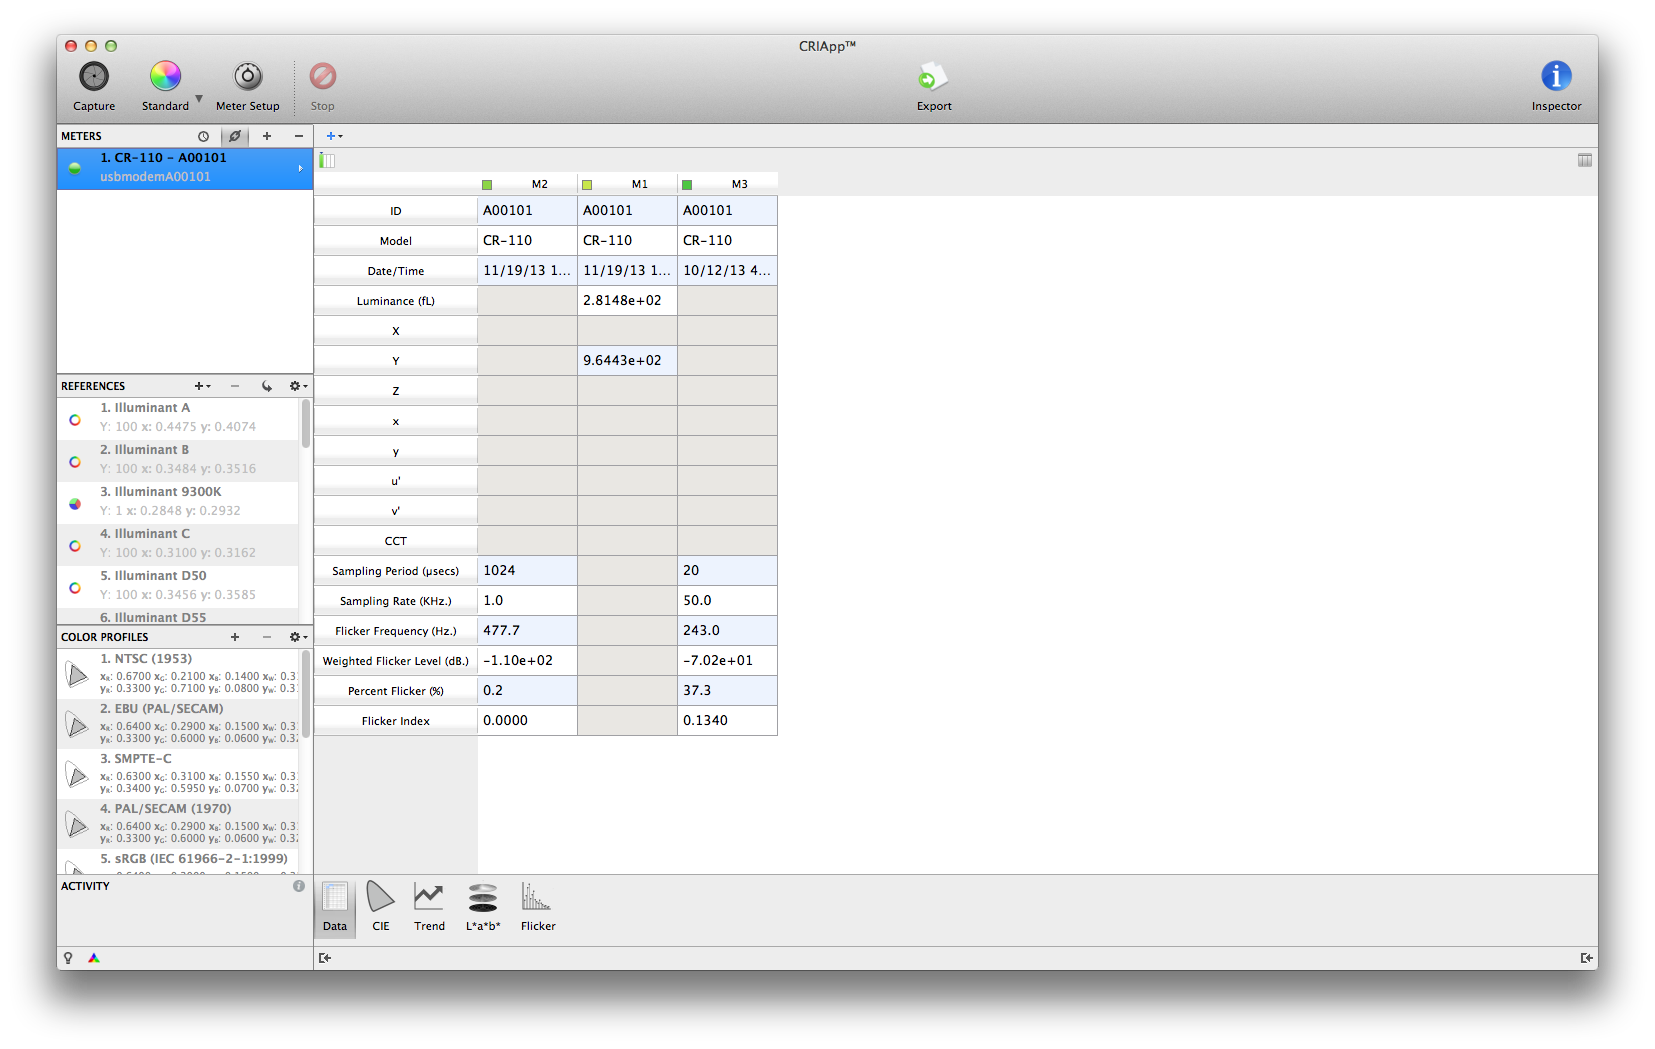Select meter CR-110 - A00101
This screenshot has height=1049, width=1655.
click(185, 168)
